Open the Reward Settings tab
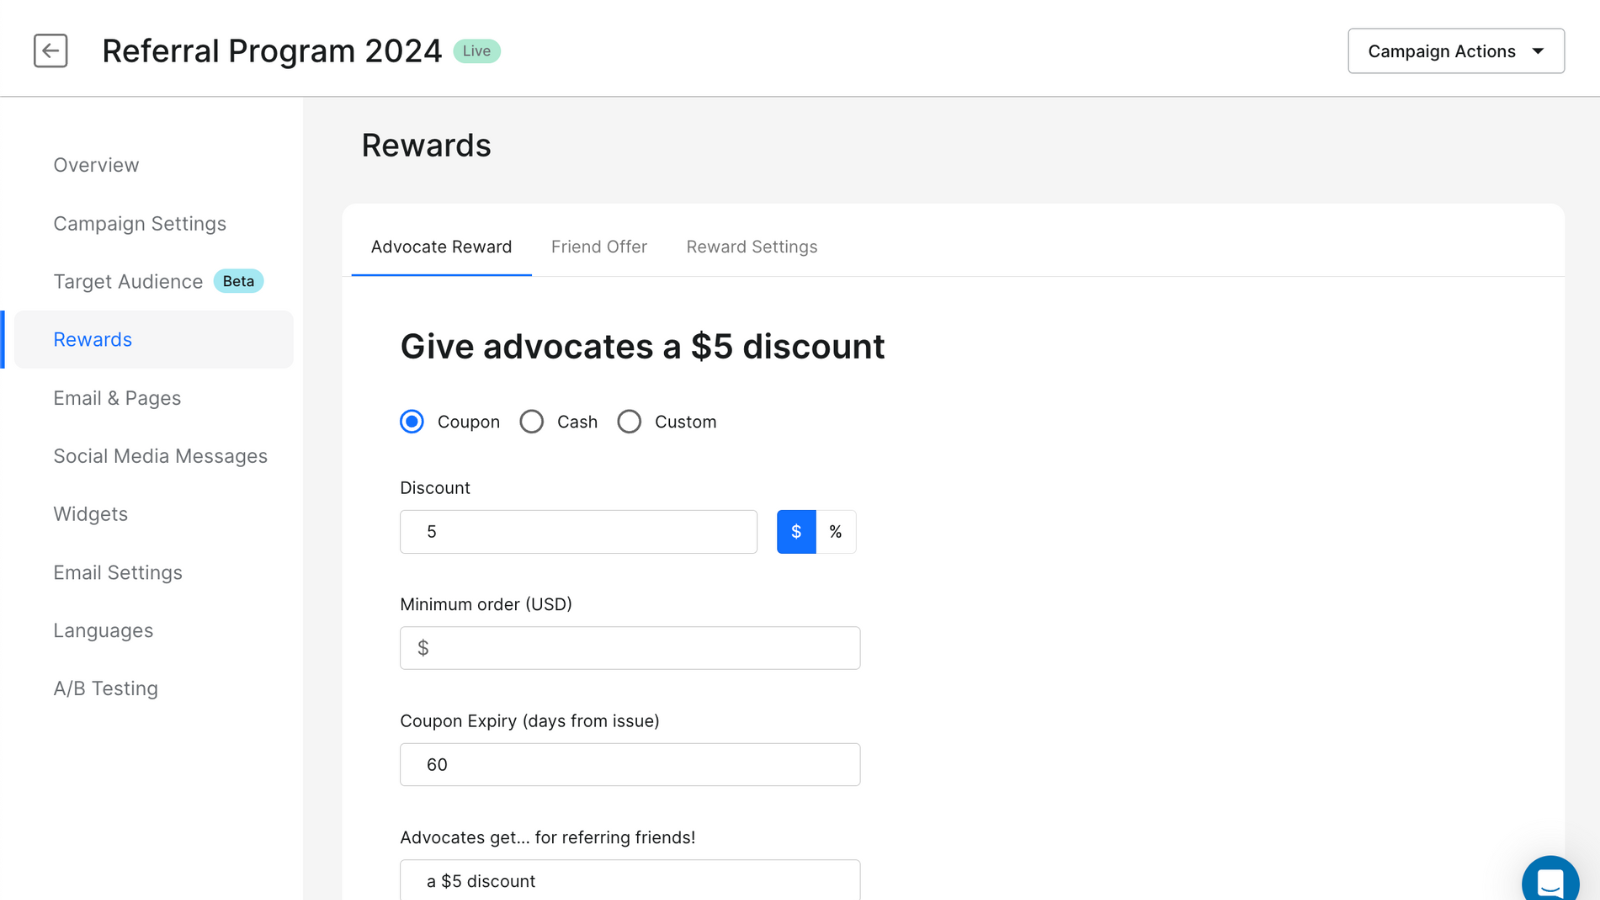1600x900 pixels. tap(751, 246)
